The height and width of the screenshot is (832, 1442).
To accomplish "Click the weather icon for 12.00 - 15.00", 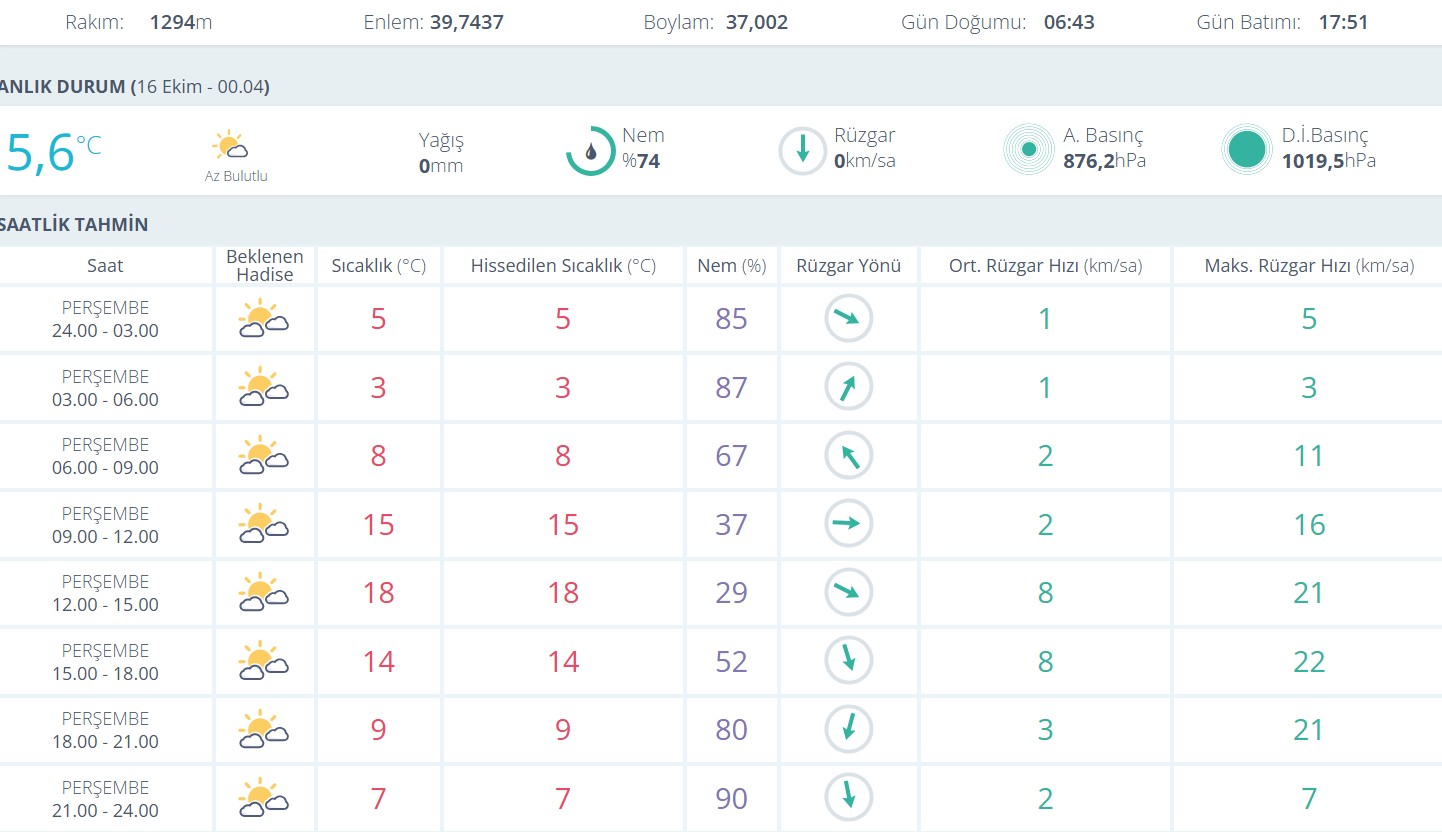I will 263,593.
